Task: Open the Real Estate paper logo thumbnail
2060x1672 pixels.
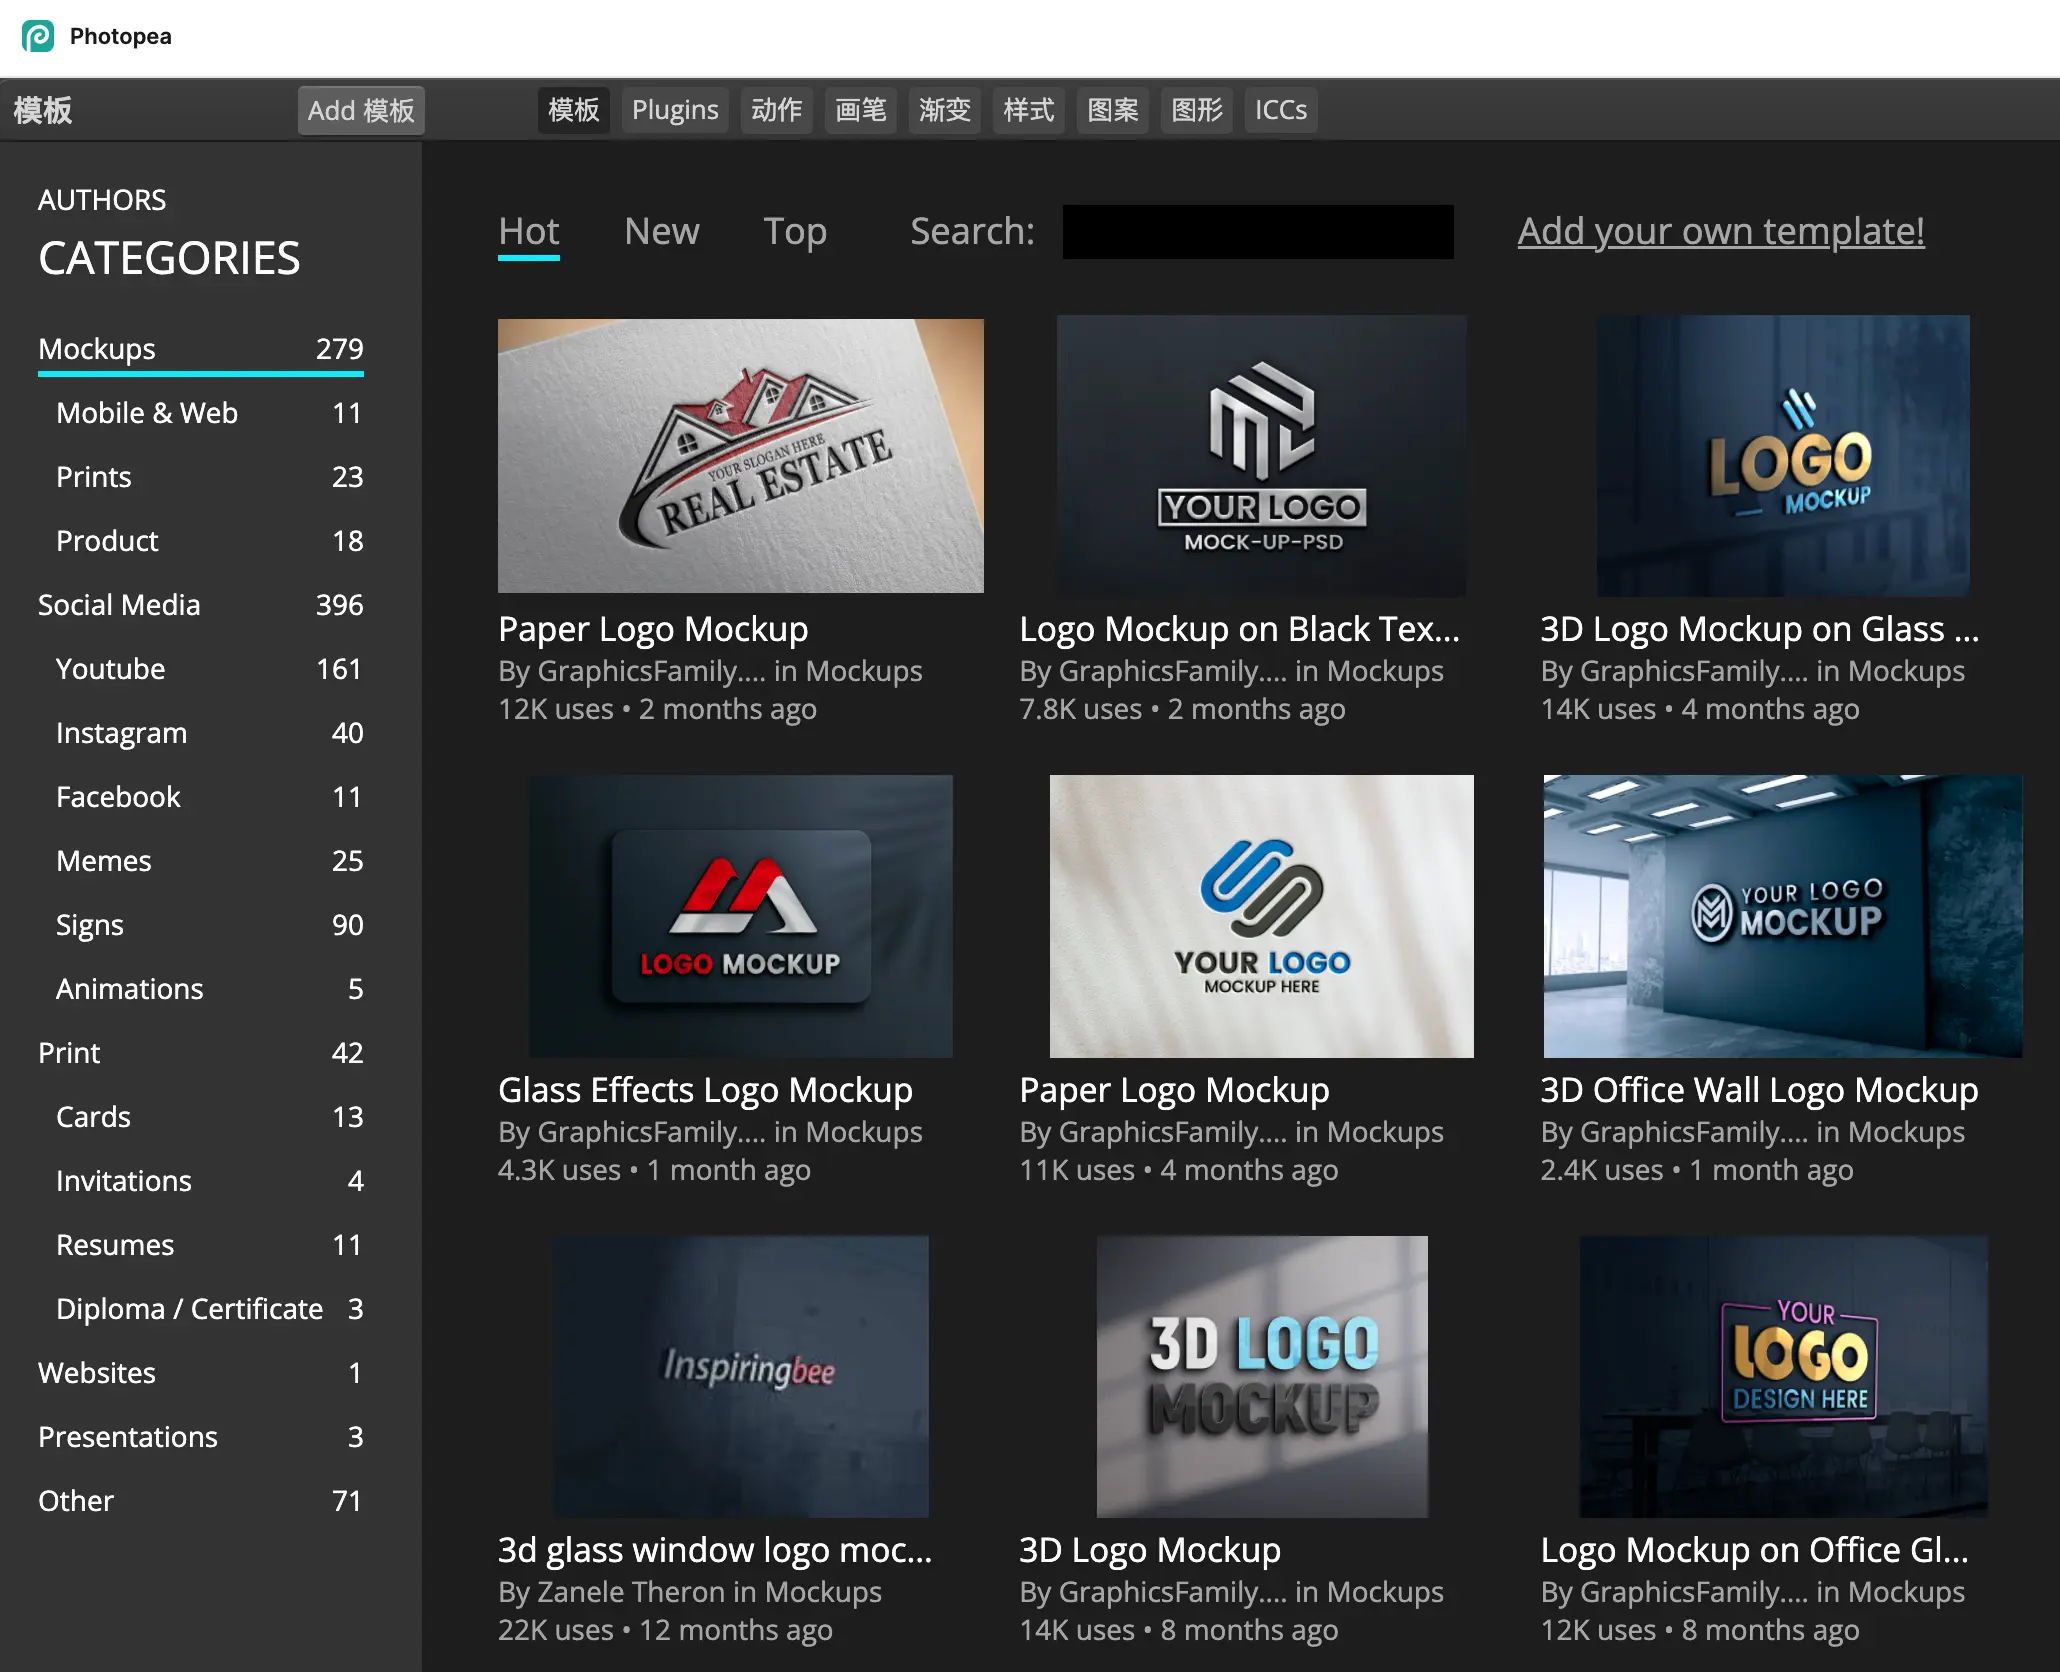Action: [x=740, y=456]
